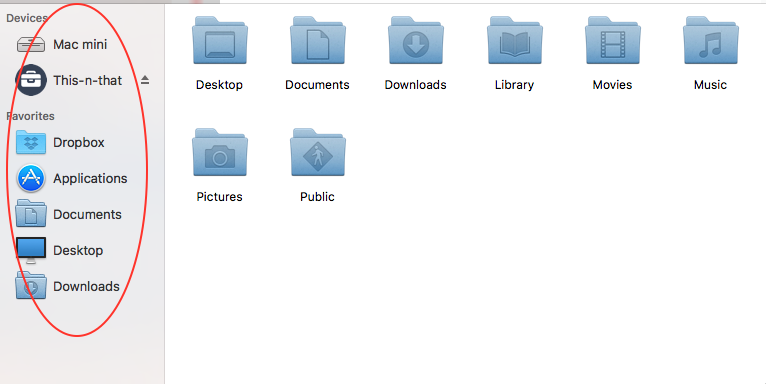Open the Movies folder icon

tap(613, 41)
